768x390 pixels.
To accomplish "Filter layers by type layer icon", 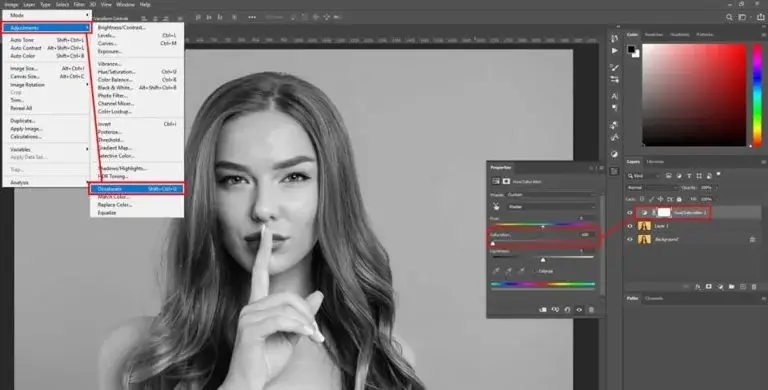I will point(689,175).
